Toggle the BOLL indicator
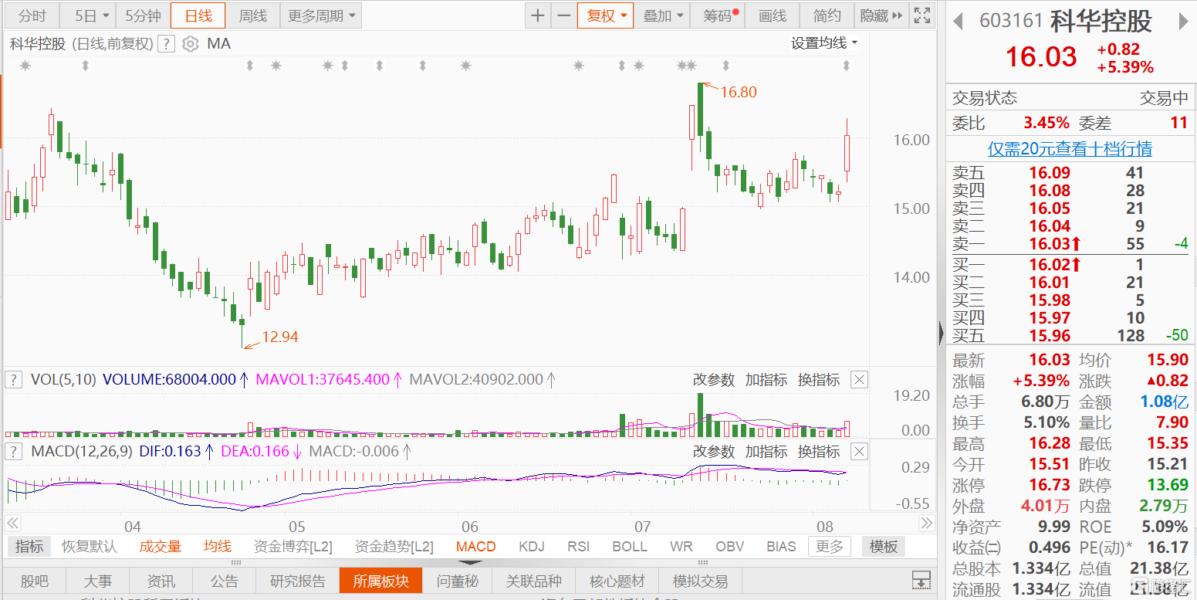Viewport: 1197px width, 600px height. [x=630, y=547]
